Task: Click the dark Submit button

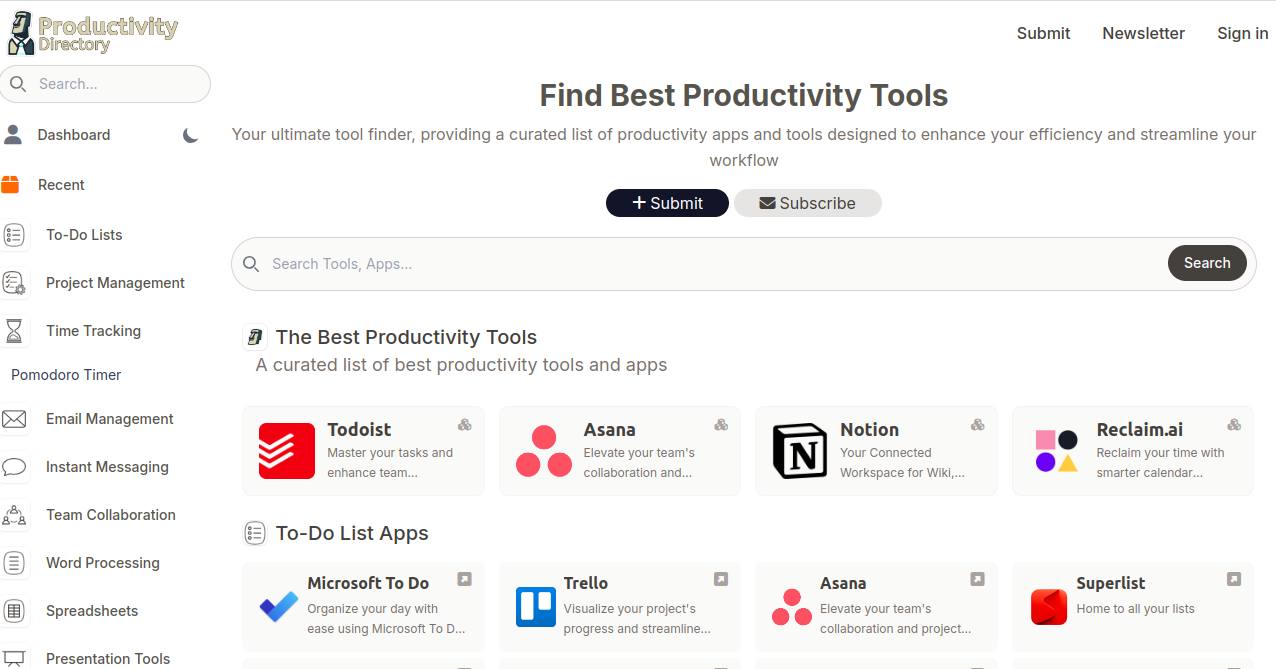Action: pos(667,203)
